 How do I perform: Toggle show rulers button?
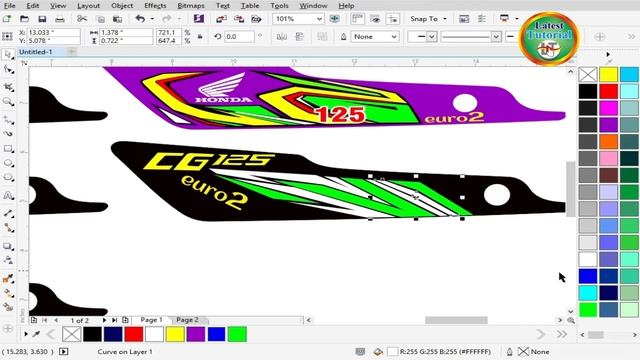click(357, 19)
